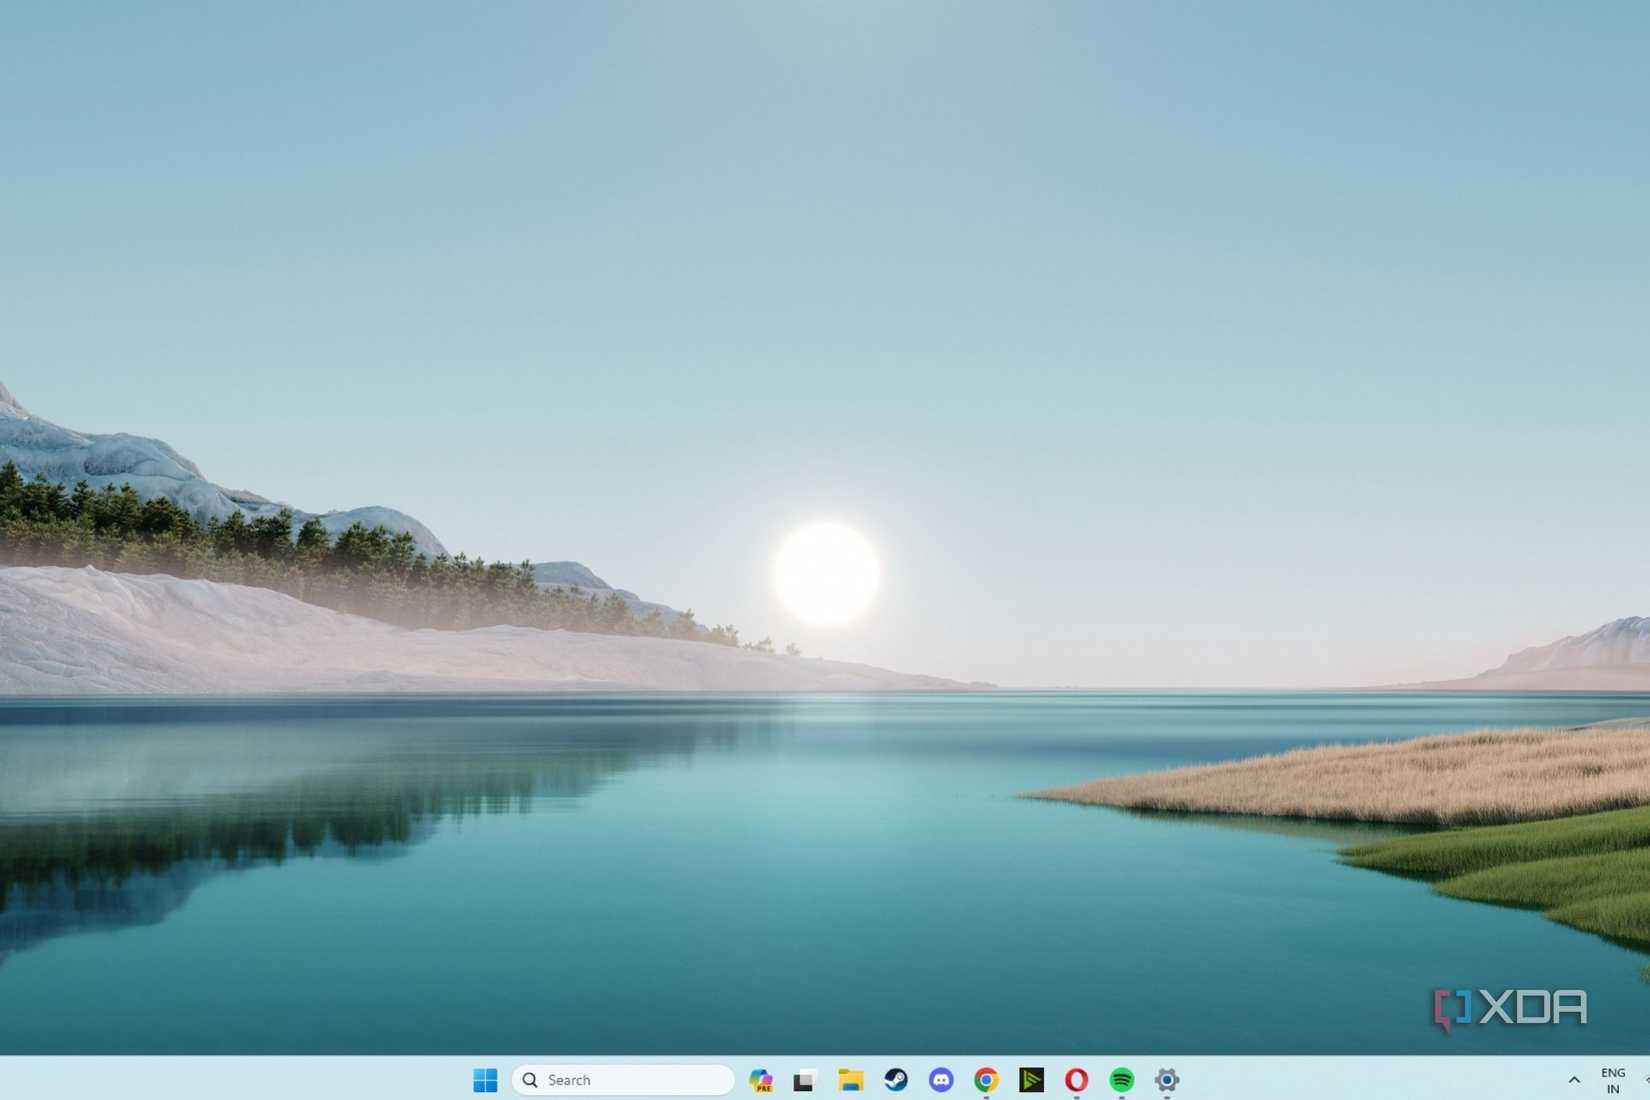
Task: Open Google Chrome
Action: (986, 1080)
